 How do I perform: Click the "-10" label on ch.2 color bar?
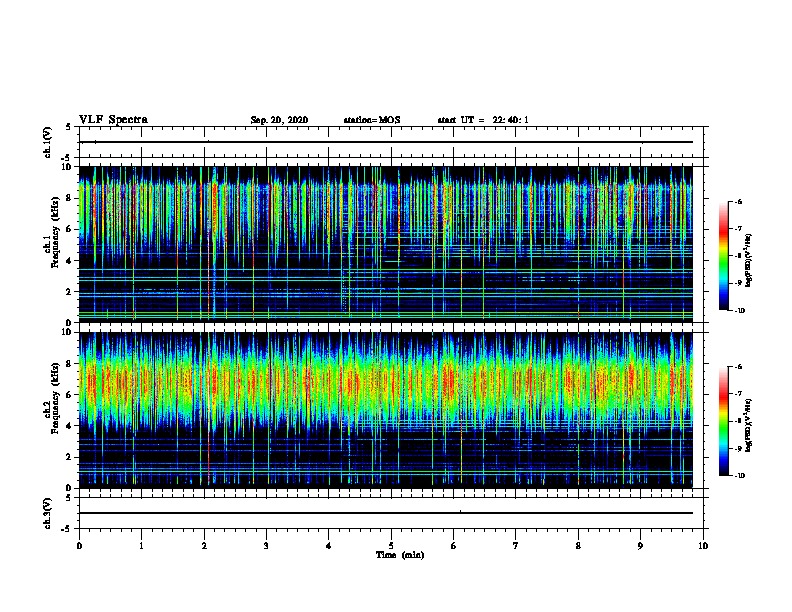pyautogui.click(x=739, y=476)
